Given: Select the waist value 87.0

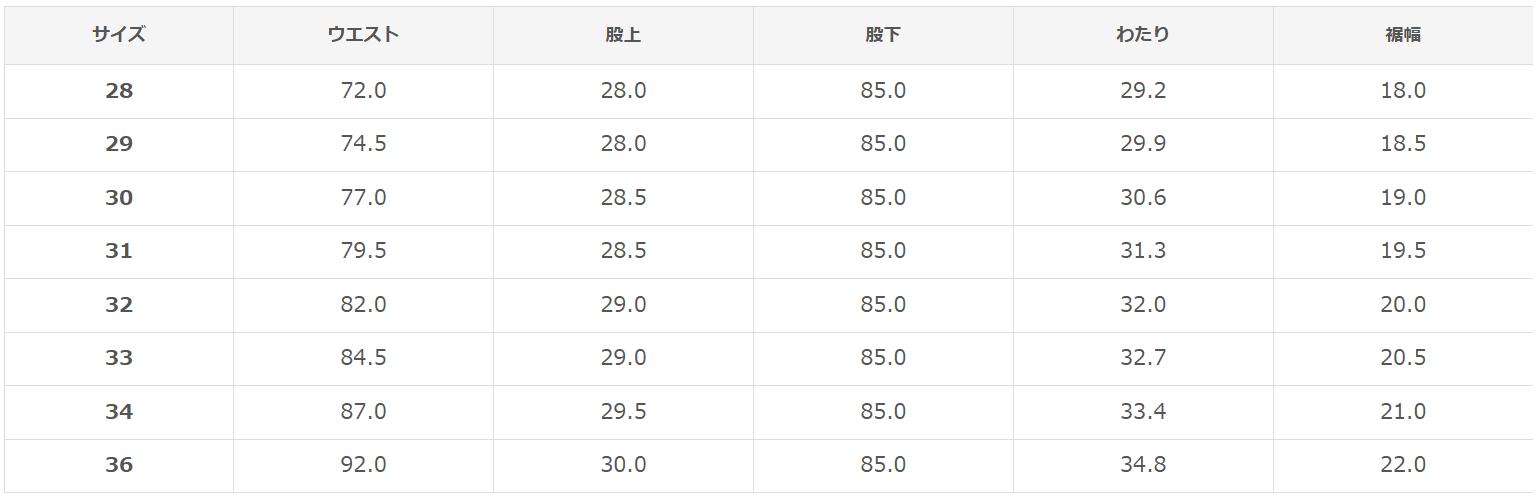Looking at the screenshot, I should 363,412.
